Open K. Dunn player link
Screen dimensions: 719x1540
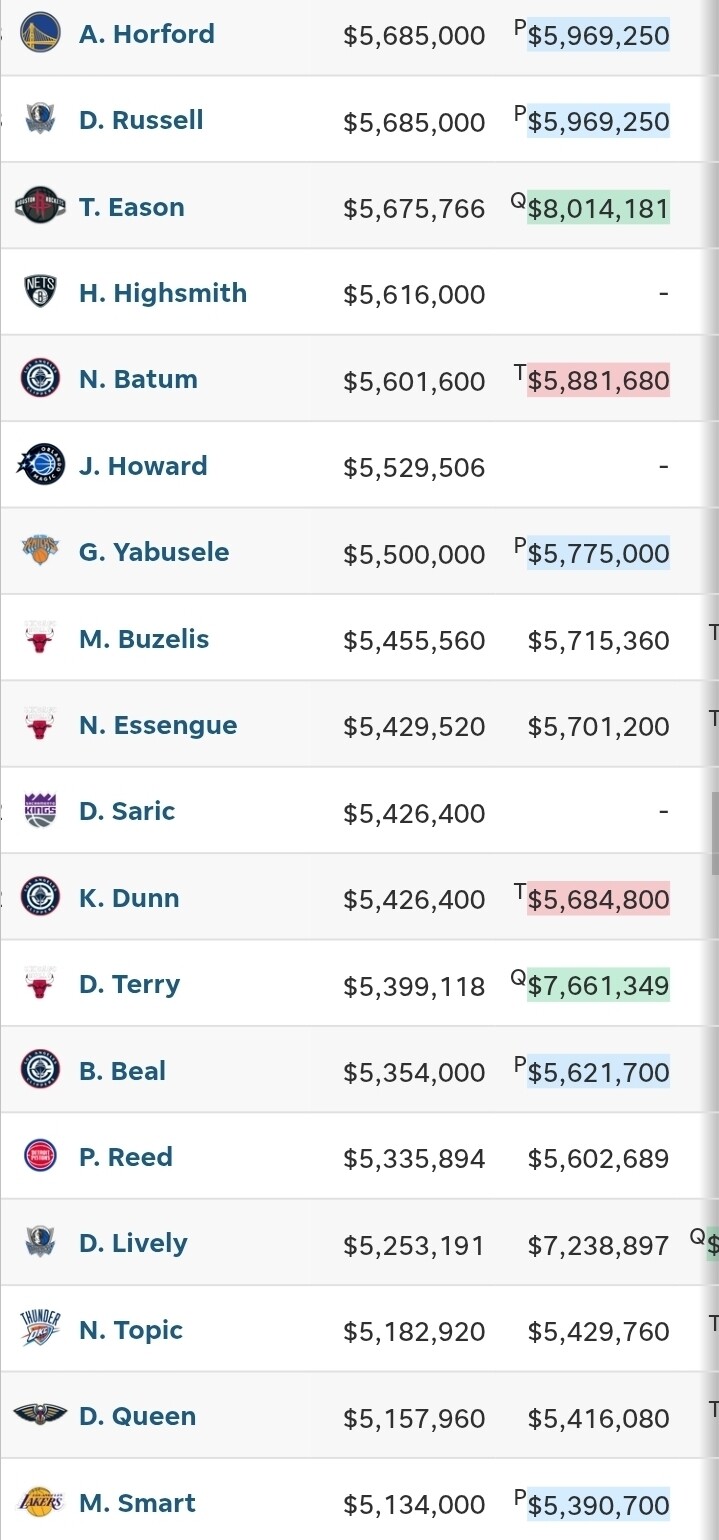(x=129, y=898)
